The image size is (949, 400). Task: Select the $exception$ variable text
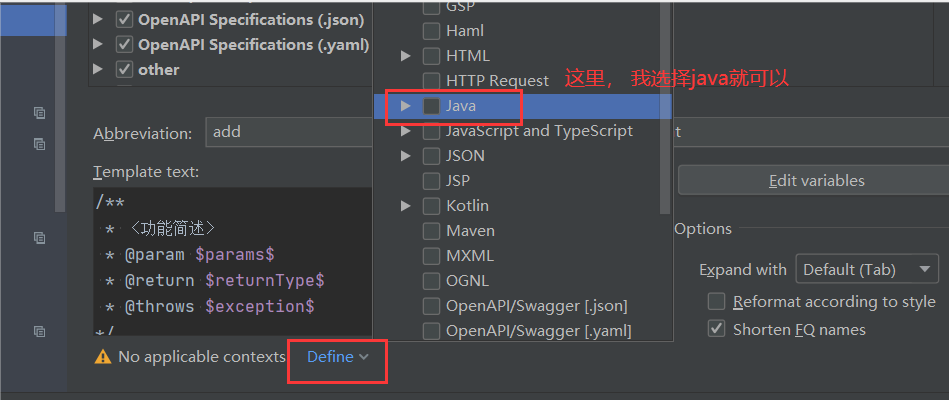coord(260,307)
